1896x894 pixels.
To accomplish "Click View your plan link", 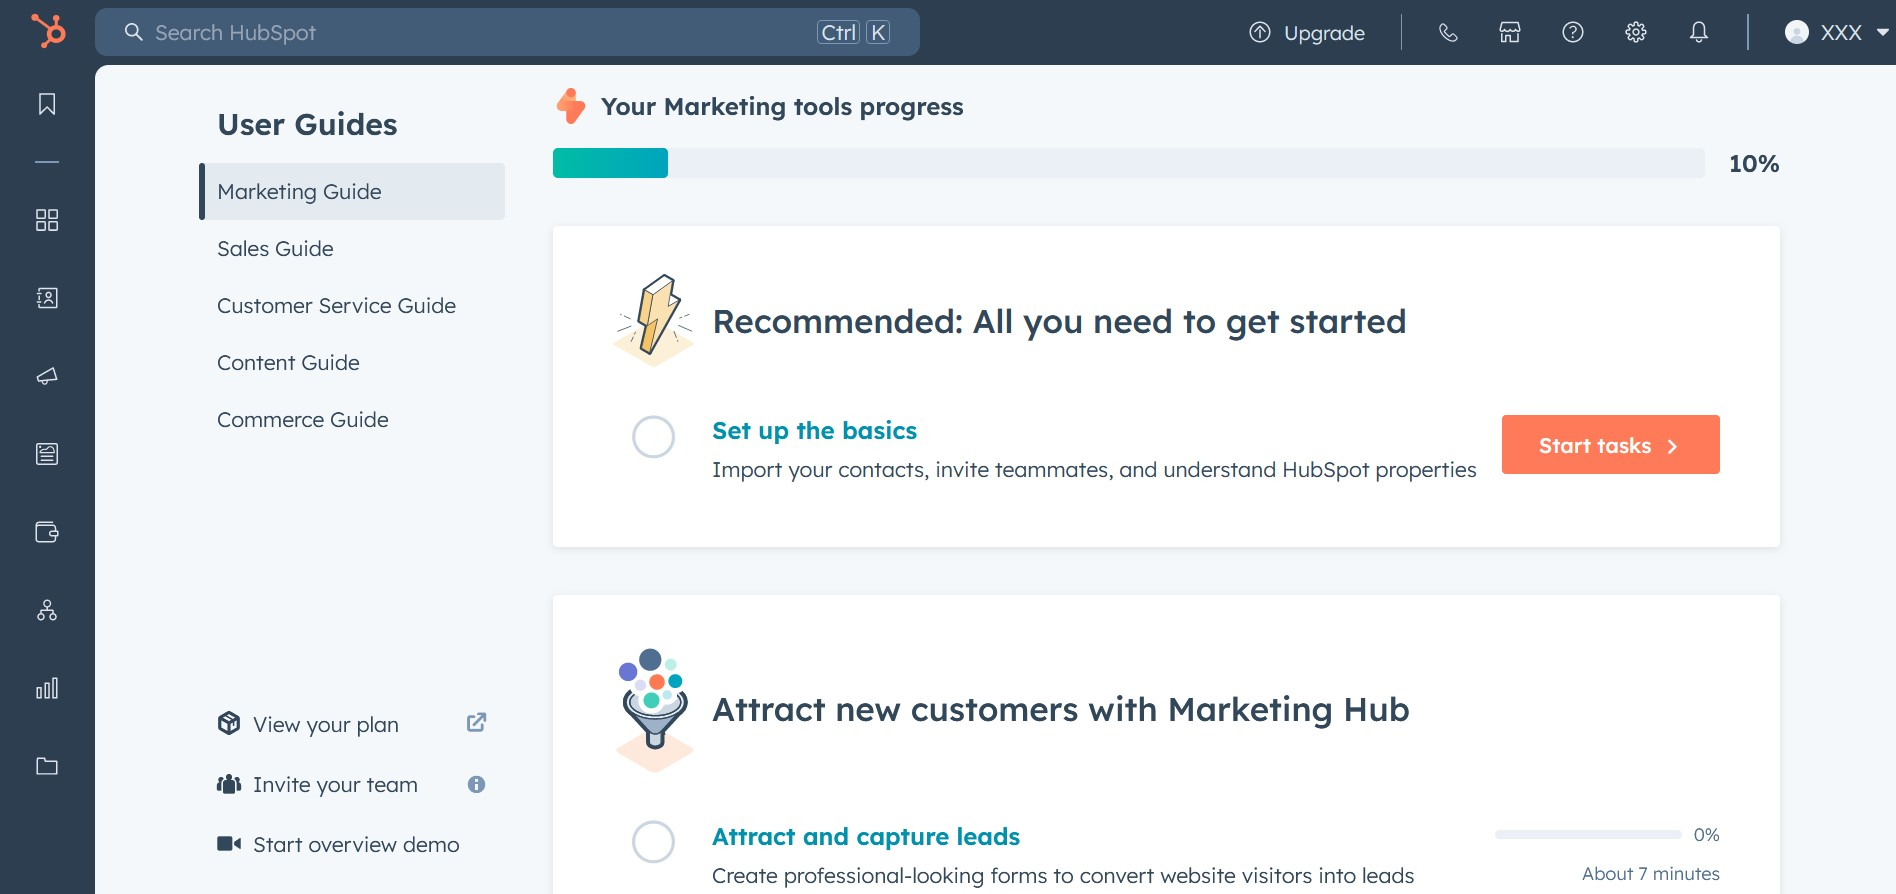I will pyautogui.click(x=326, y=724).
